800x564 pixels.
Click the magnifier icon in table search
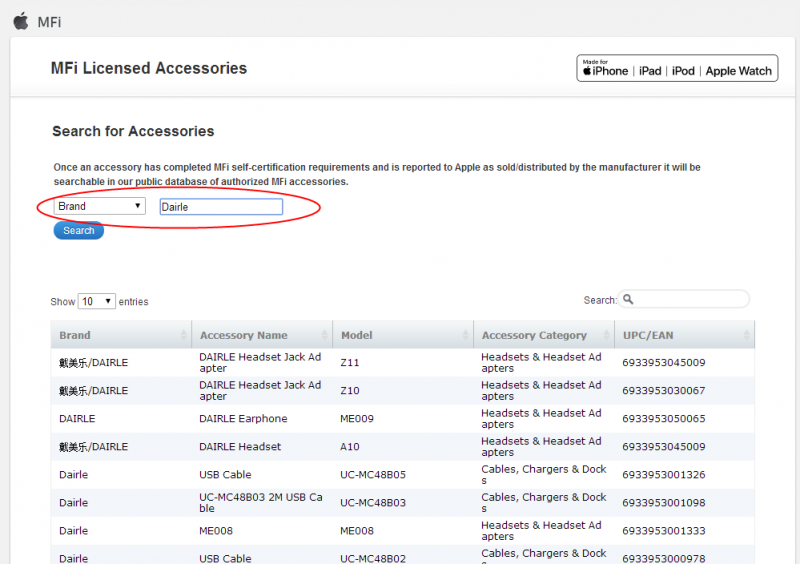click(627, 300)
